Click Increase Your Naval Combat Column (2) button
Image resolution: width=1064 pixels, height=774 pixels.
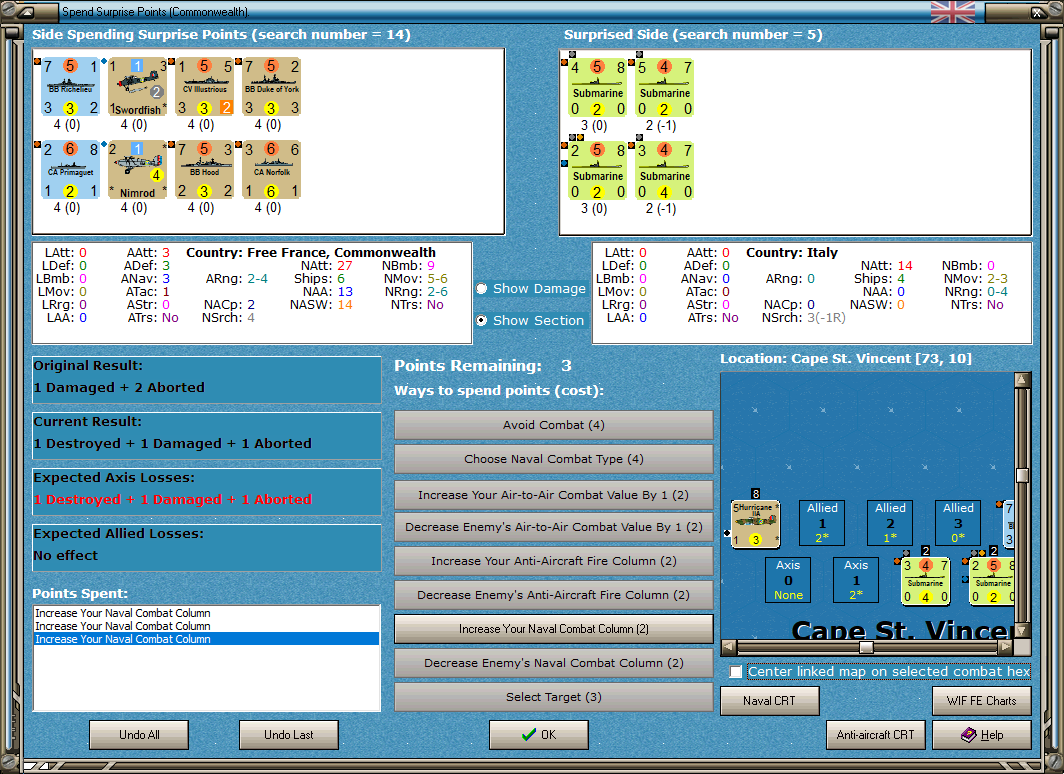coord(554,629)
